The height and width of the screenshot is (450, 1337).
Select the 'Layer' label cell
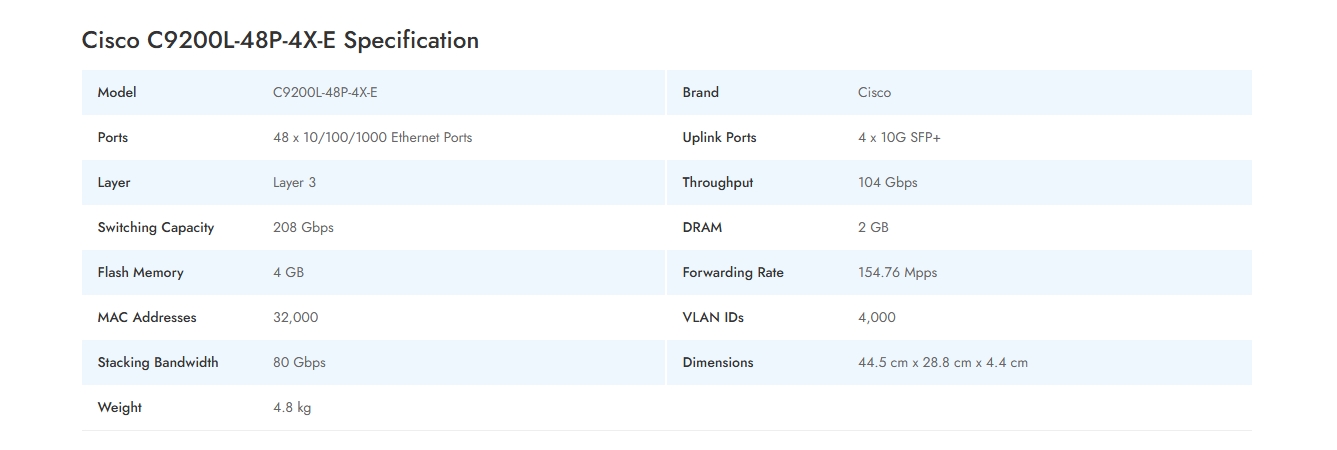tap(114, 182)
